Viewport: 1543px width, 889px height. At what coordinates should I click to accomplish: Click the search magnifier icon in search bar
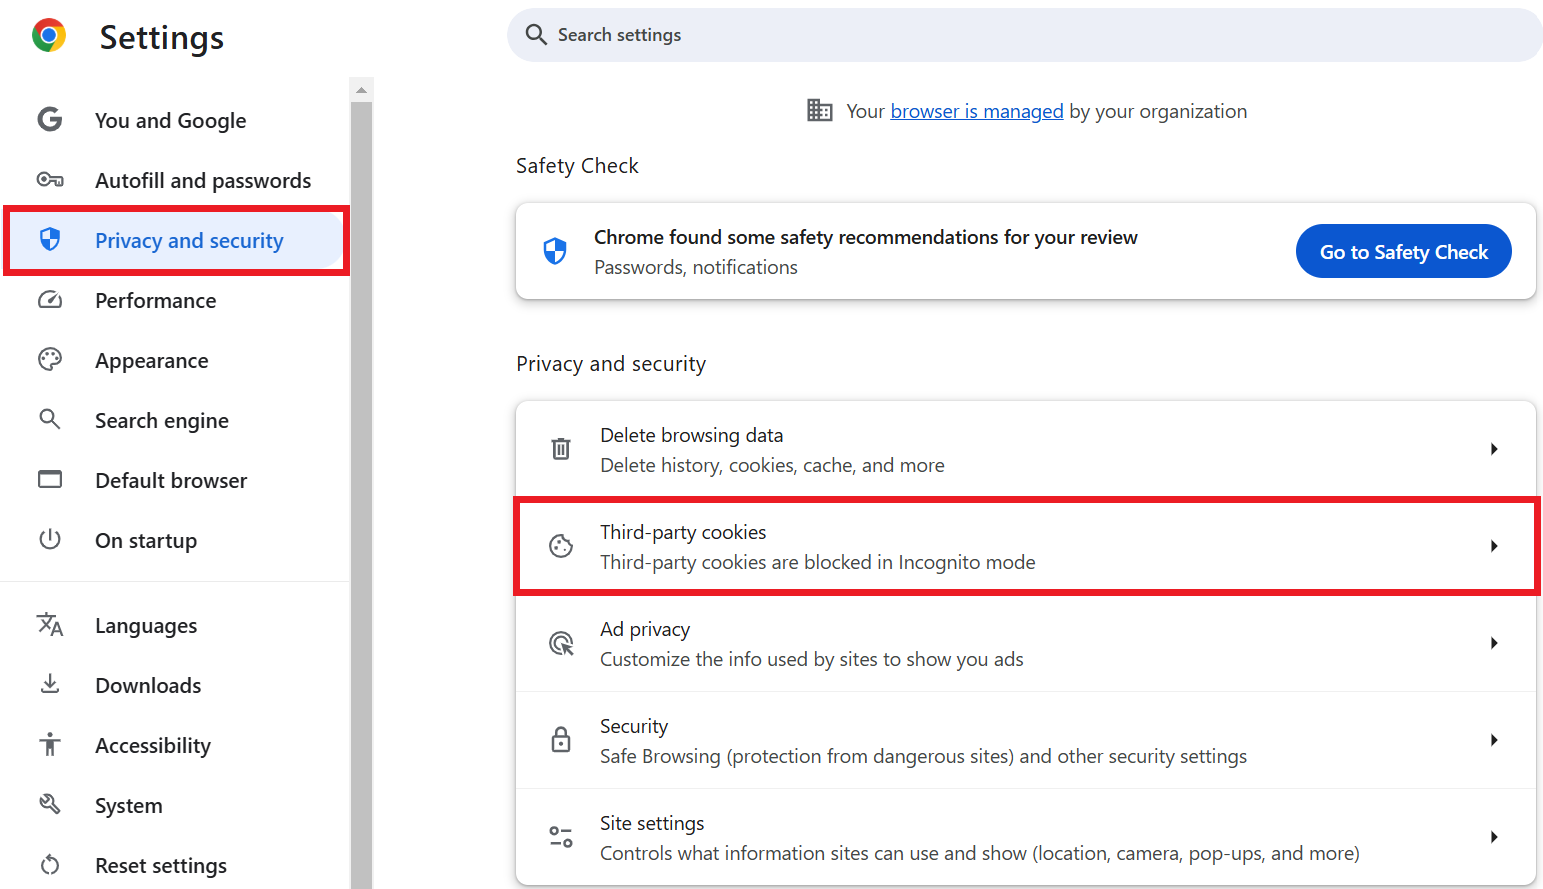536,35
